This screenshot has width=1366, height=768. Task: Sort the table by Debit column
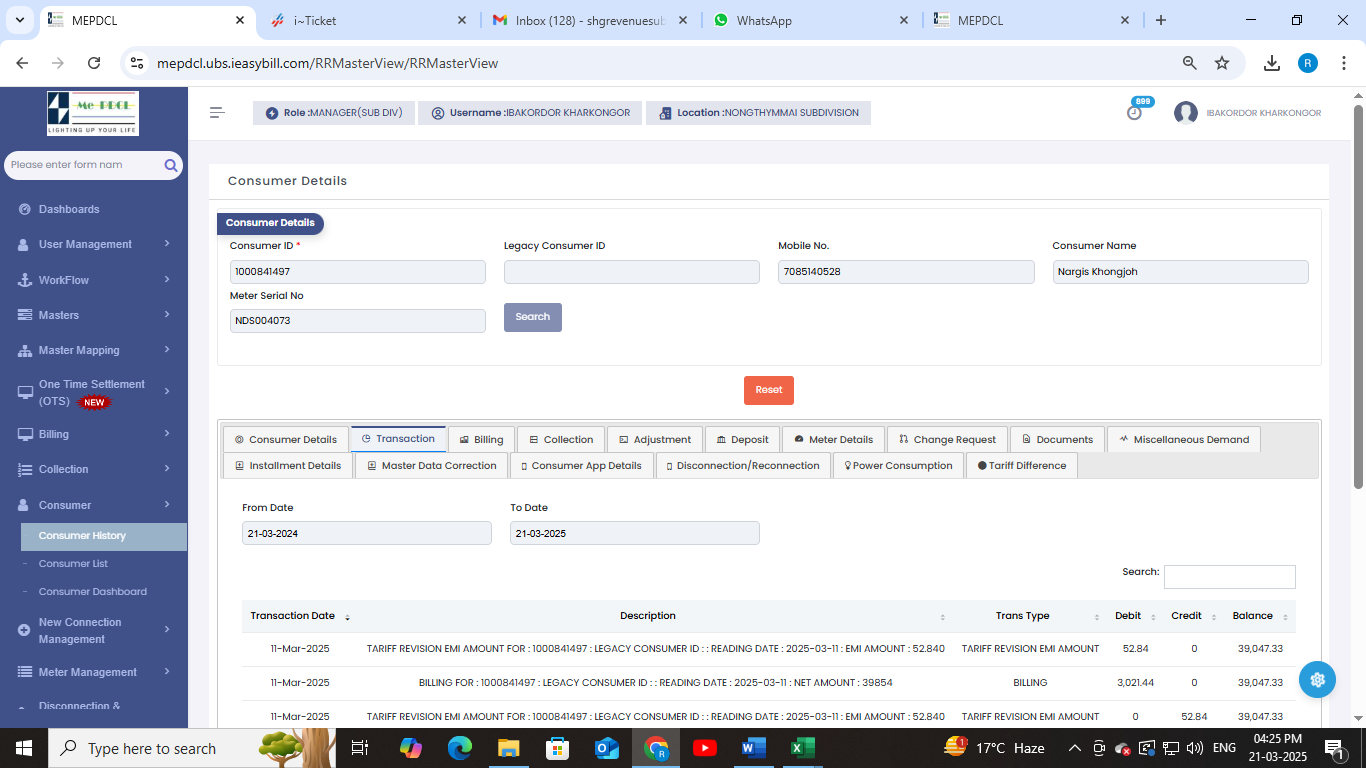1133,616
